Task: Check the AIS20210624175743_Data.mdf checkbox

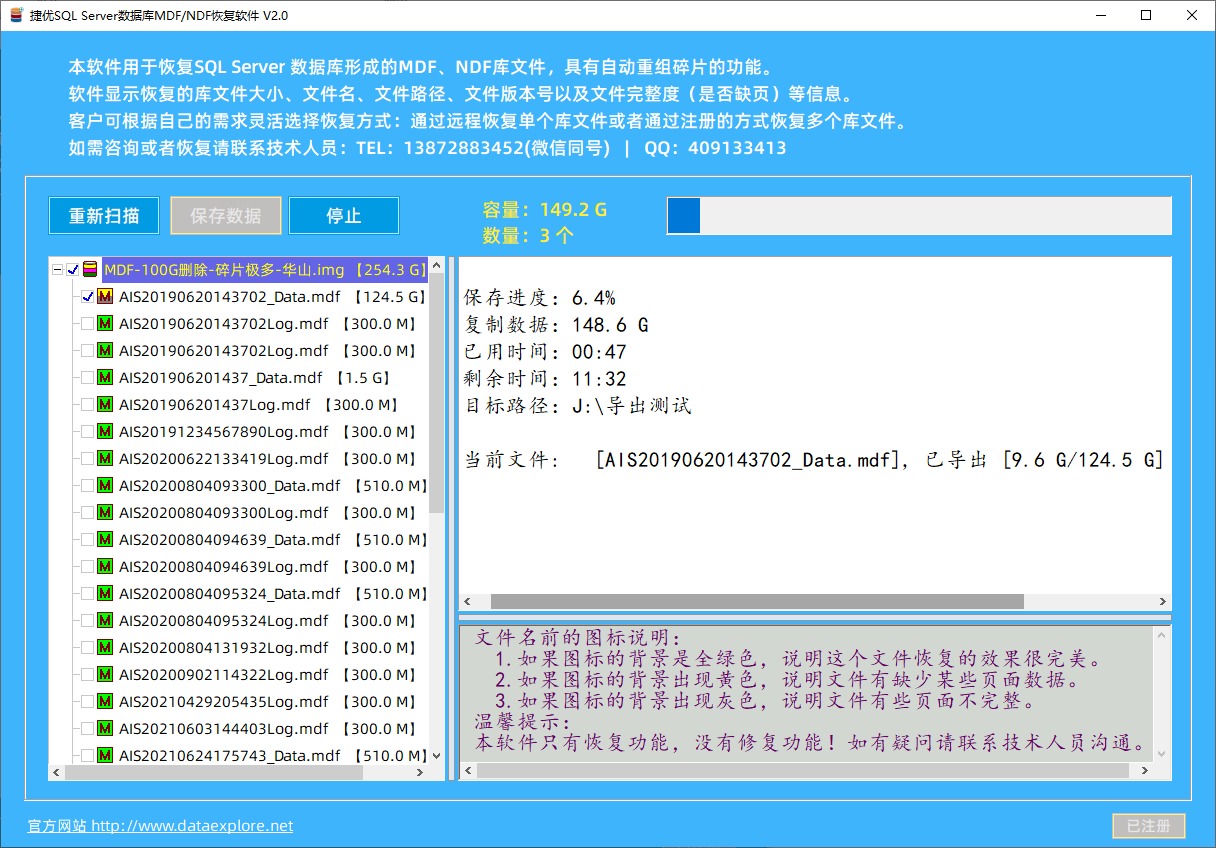Action: [x=87, y=756]
